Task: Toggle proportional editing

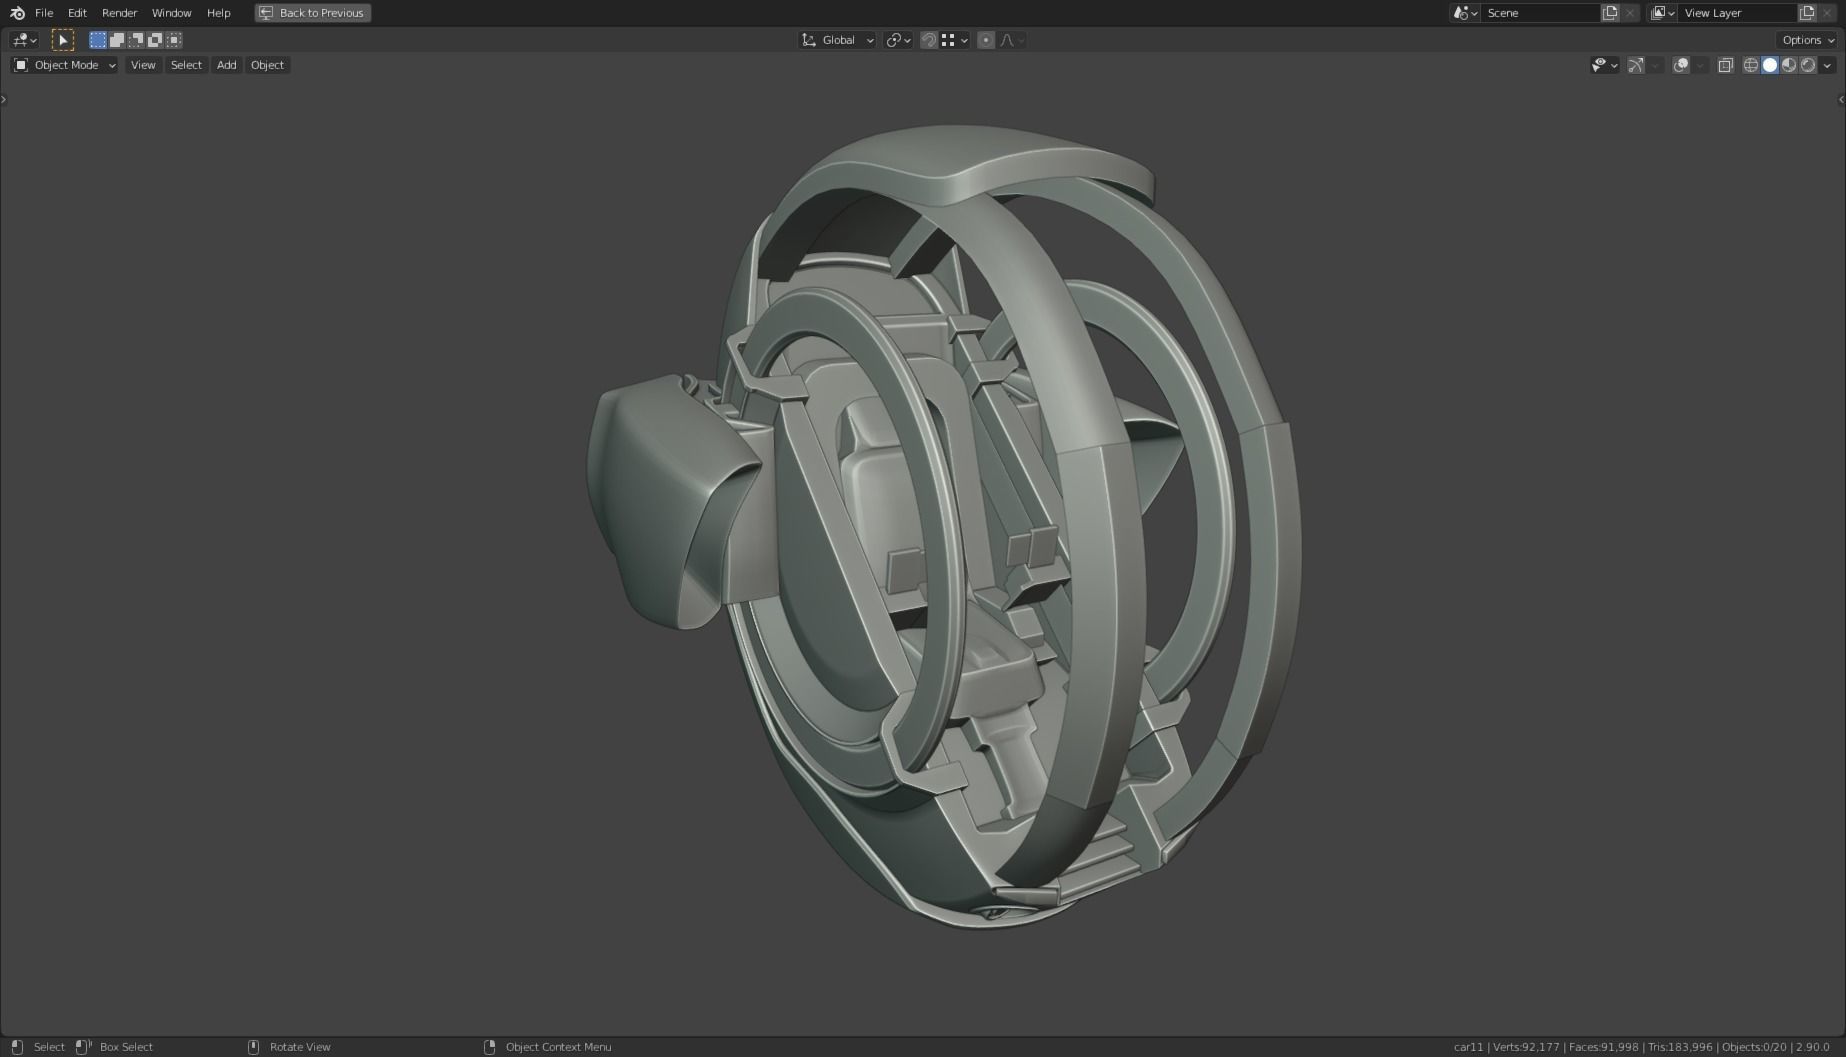Action: point(986,40)
